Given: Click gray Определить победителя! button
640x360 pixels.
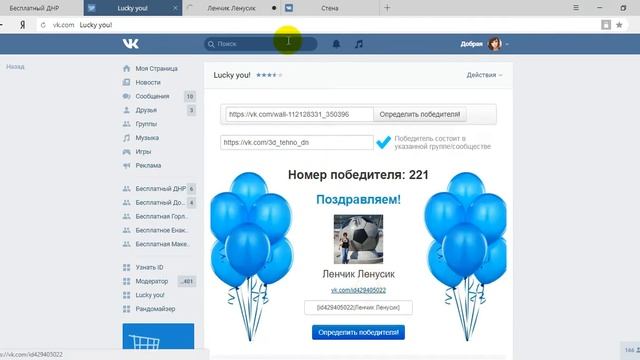Looking at the screenshot, I should coord(420,115).
